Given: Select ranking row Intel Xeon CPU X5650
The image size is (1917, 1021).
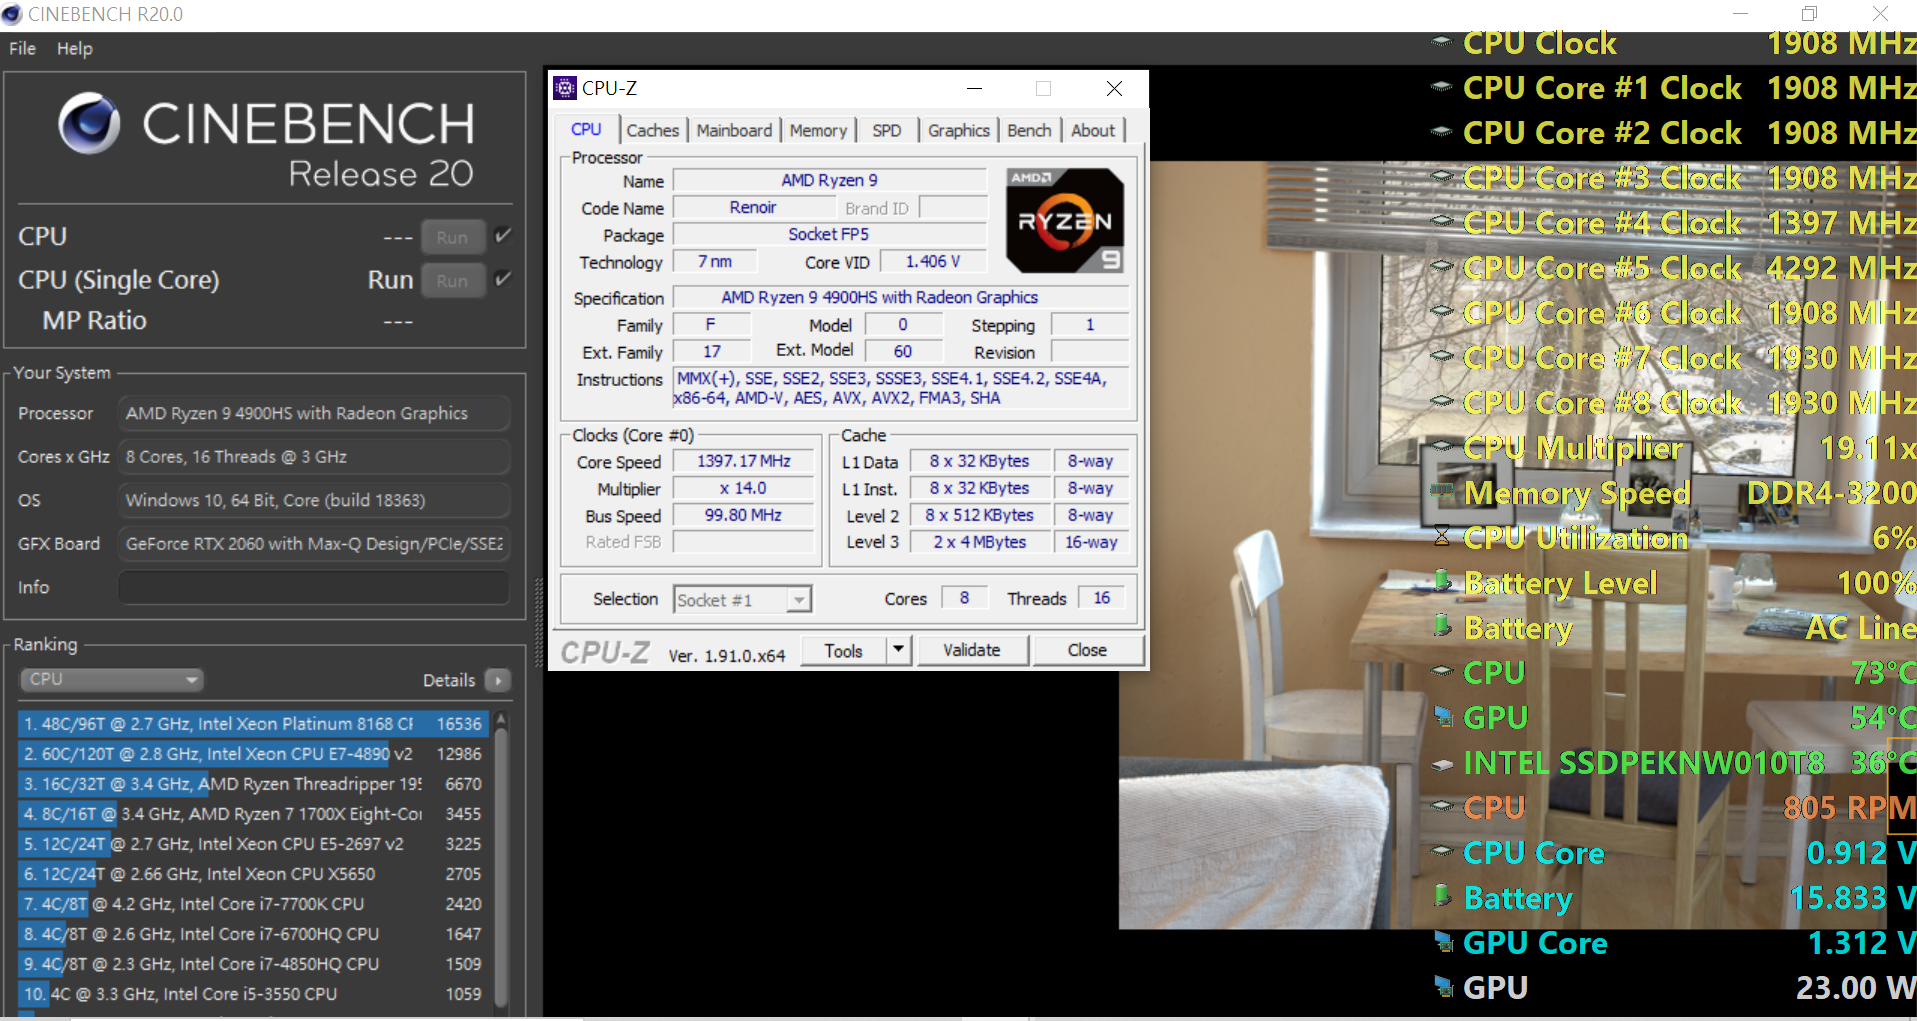Looking at the screenshot, I should click(252, 873).
